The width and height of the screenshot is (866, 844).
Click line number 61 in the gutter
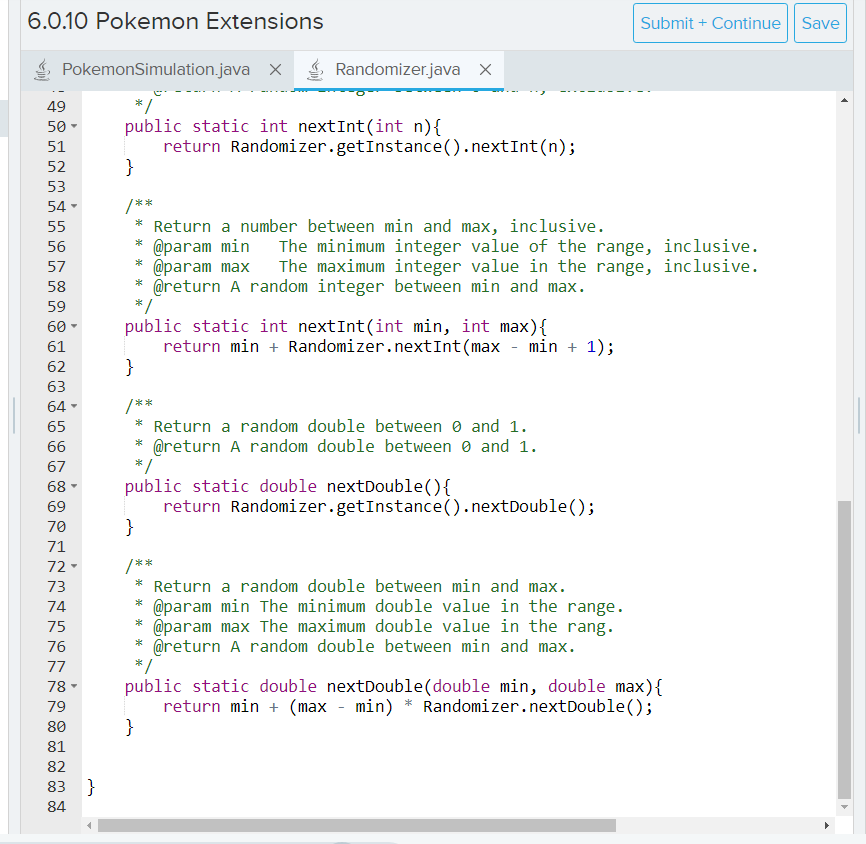pos(56,346)
